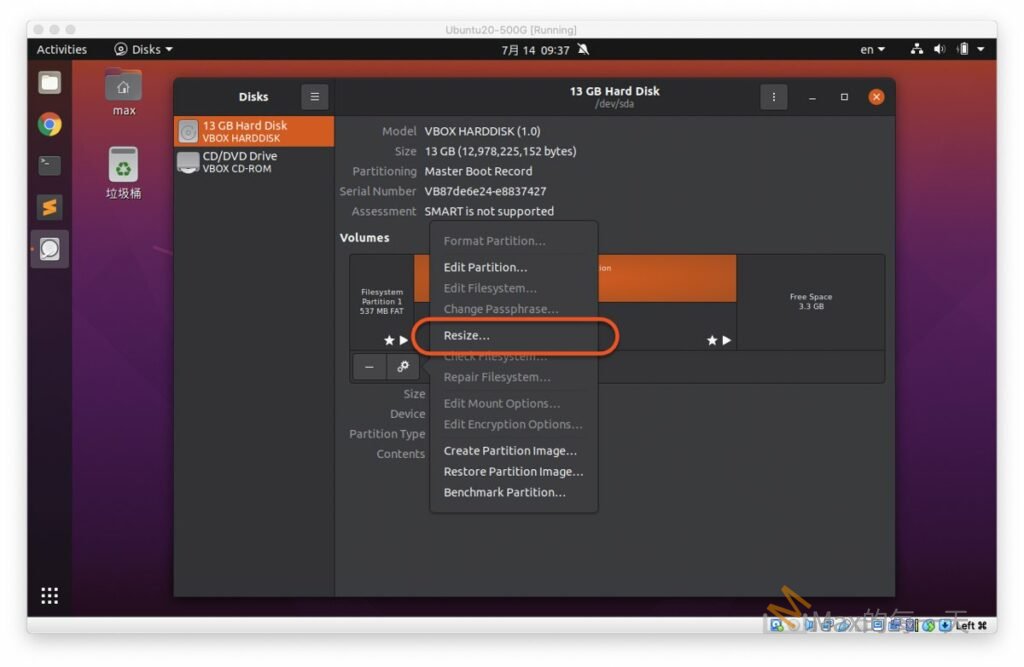Open Terminal from the dock

pyautogui.click(x=50, y=165)
